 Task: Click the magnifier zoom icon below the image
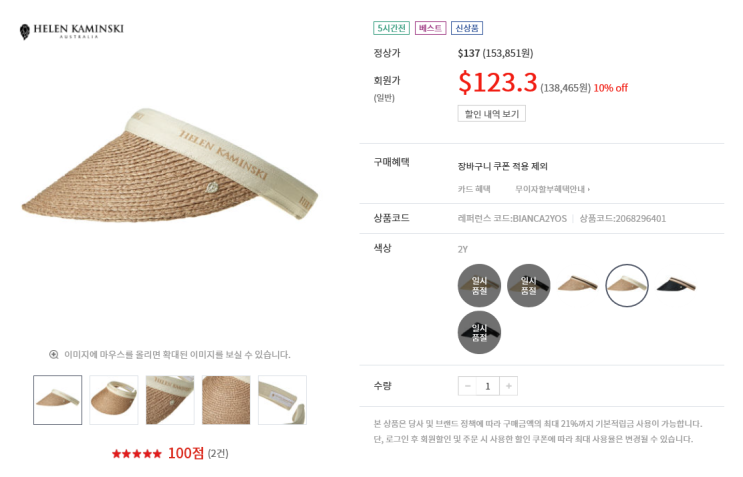(54, 354)
